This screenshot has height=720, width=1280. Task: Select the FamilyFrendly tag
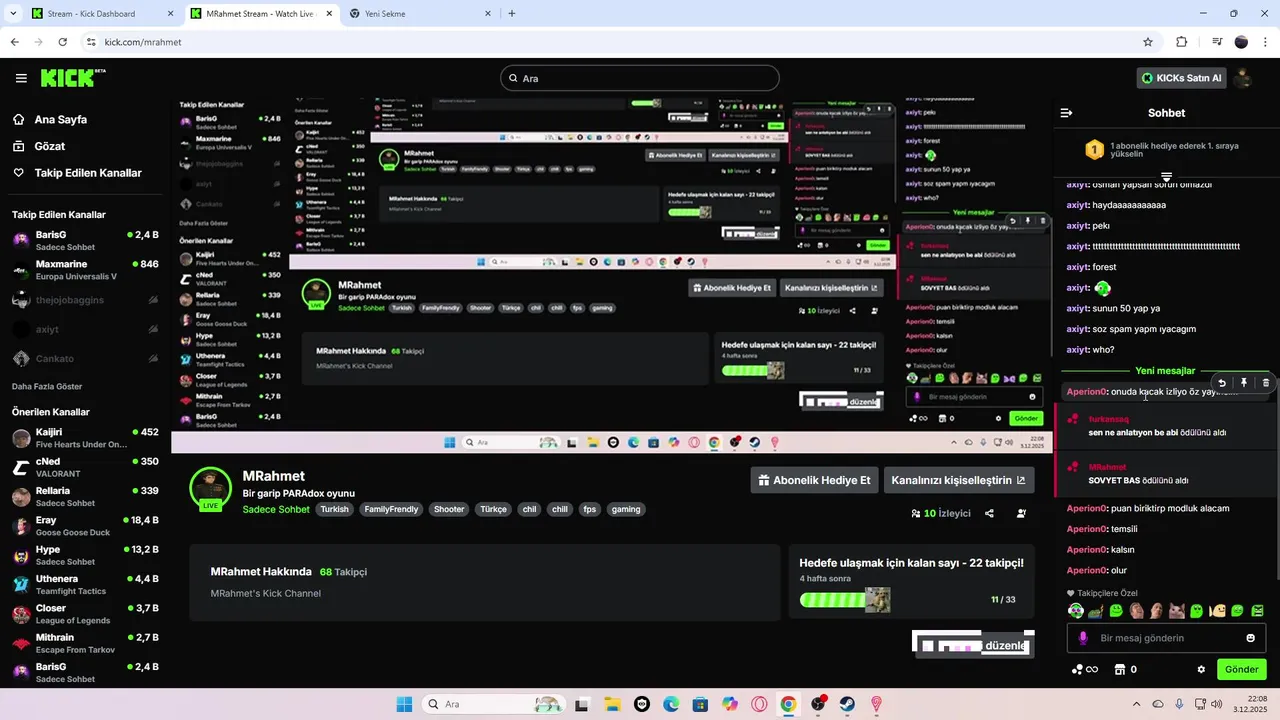tap(391, 509)
